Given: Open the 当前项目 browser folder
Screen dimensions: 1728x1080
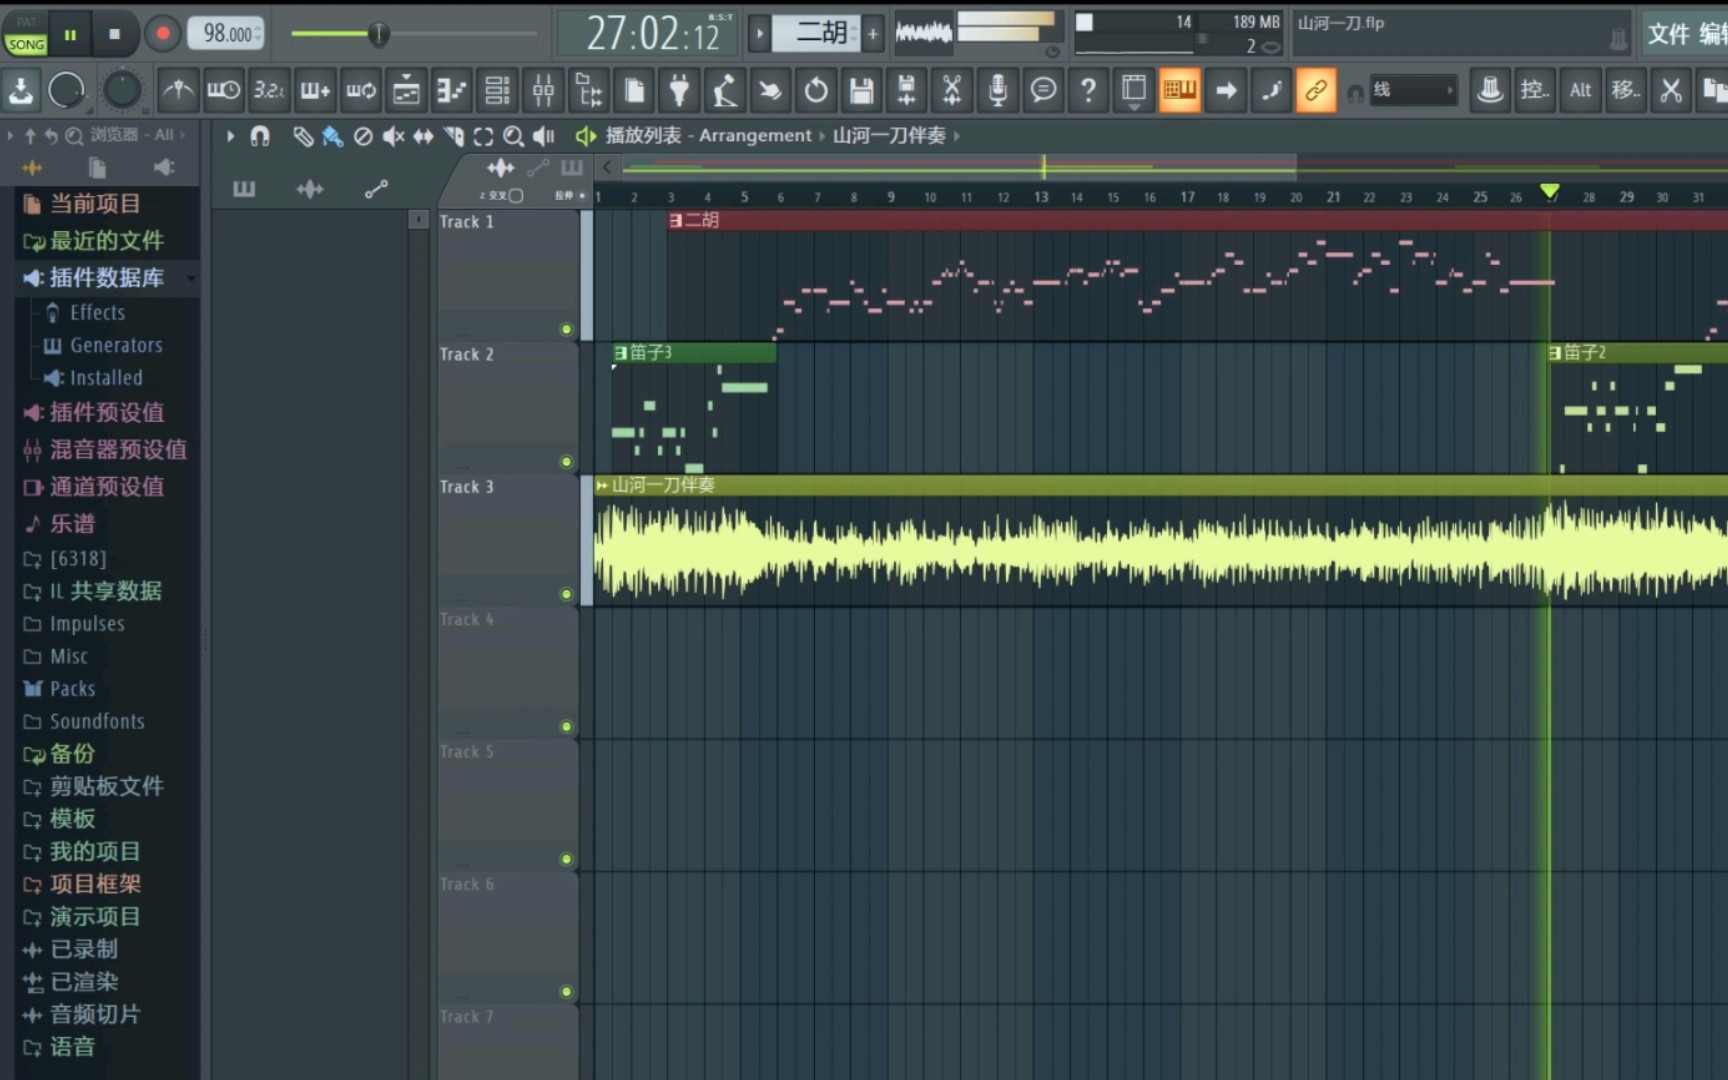Looking at the screenshot, I should pyautogui.click(x=95, y=204).
